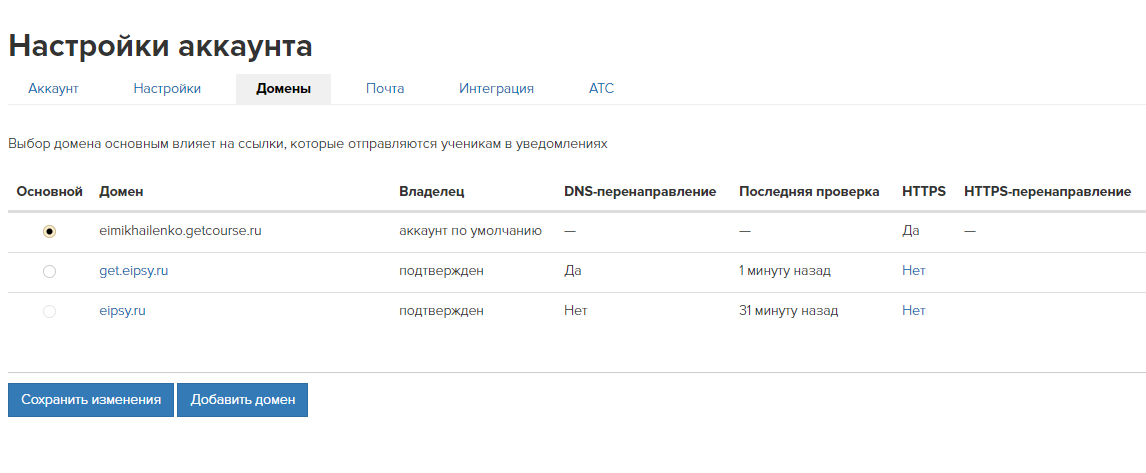This screenshot has width=1146, height=473.
Task: Open the eipsy.ru domain link
Action: pyautogui.click(x=122, y=311)
